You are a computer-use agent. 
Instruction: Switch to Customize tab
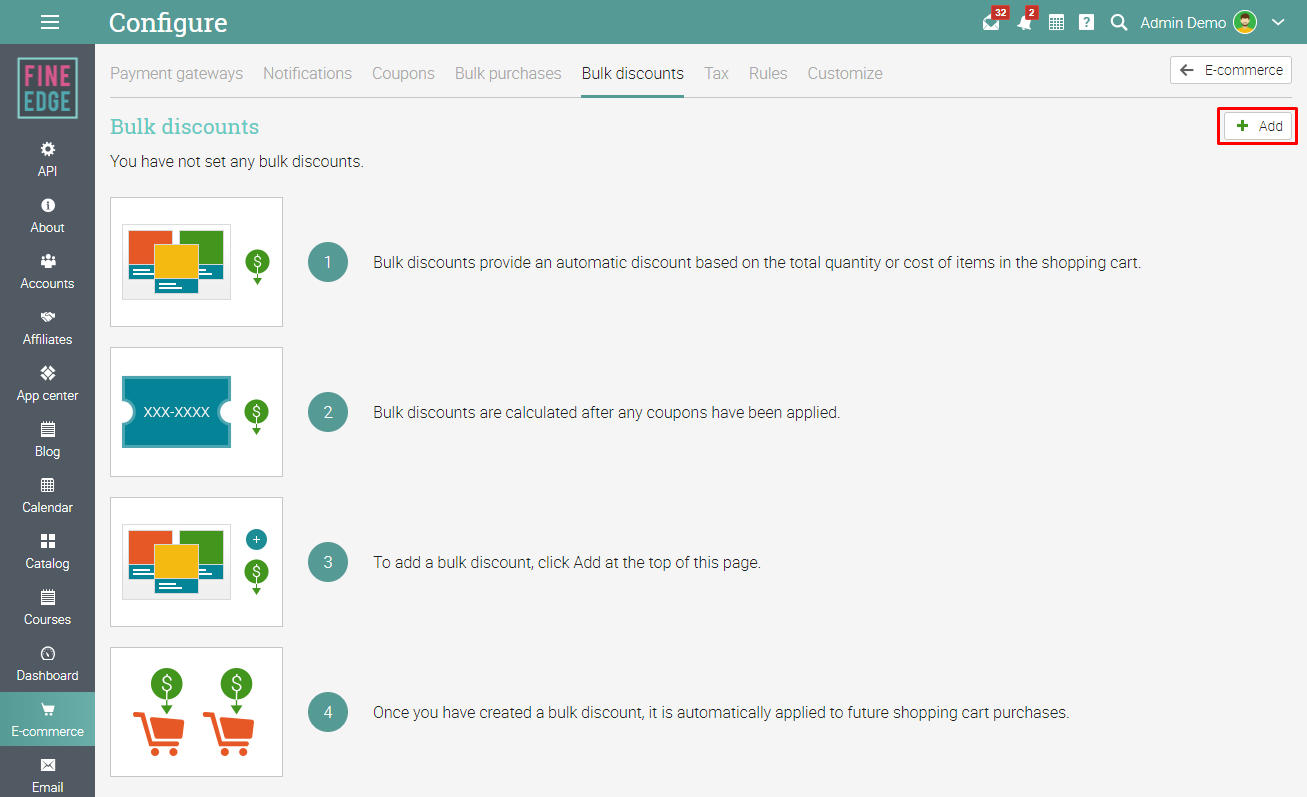[x=845, y=73]
